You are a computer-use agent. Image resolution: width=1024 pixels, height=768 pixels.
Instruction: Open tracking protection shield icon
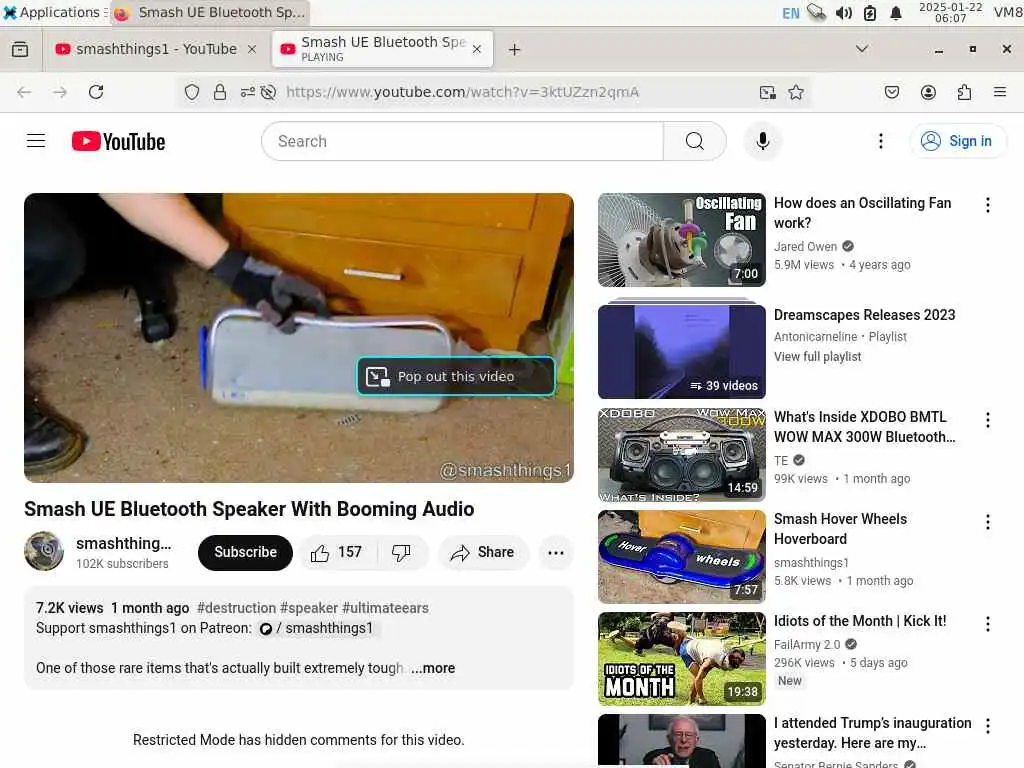click(191, 92)
